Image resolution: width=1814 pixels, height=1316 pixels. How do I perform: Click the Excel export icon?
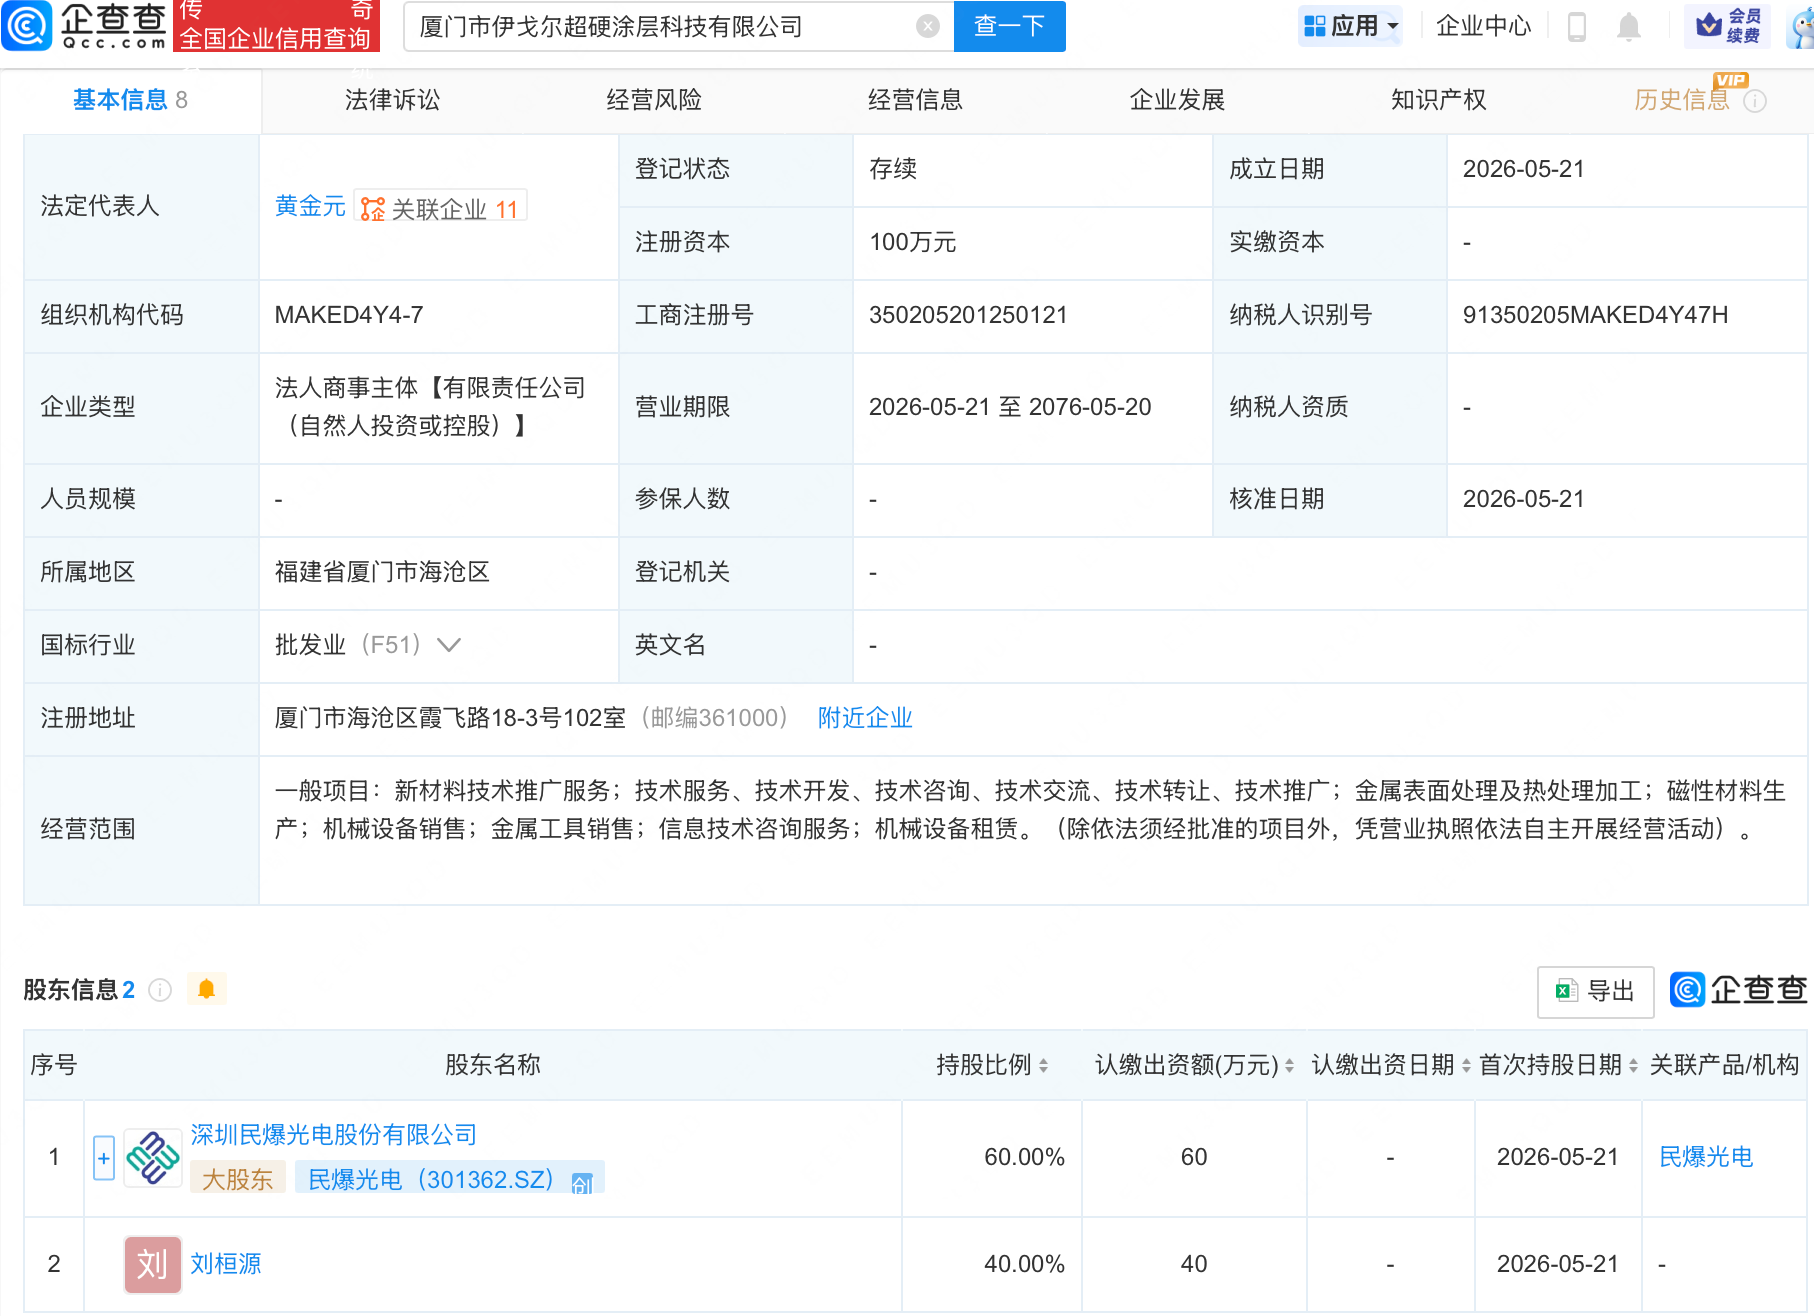(x=1566, y=990)
